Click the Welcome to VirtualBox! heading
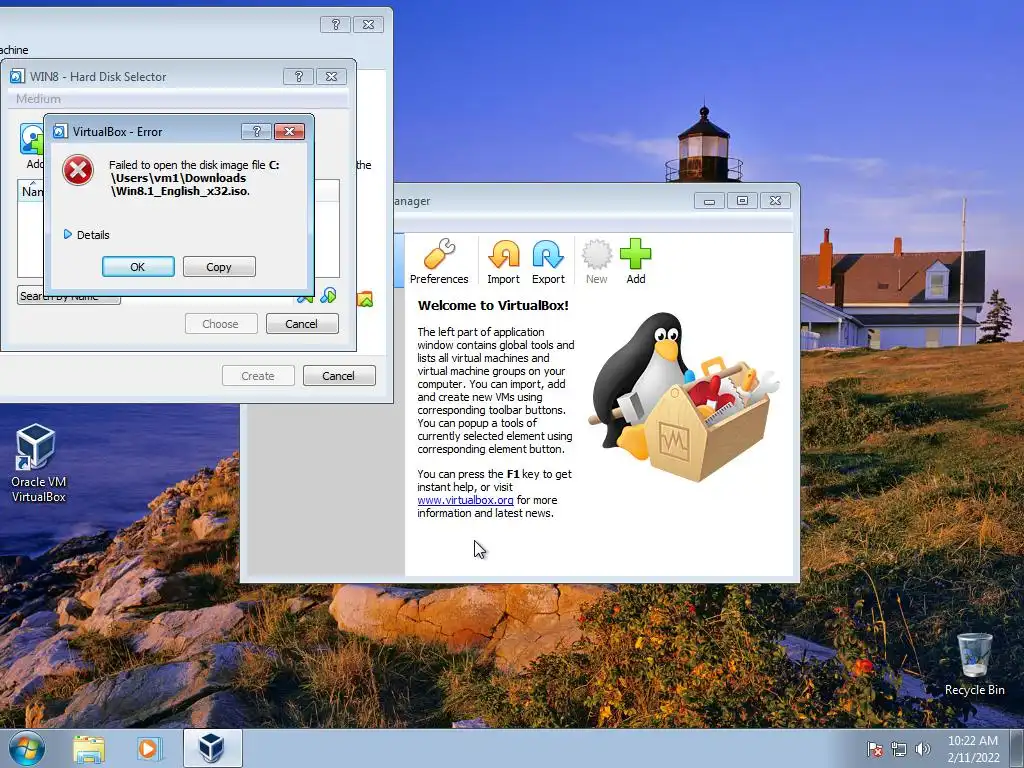This screenshot has width=1024, height=768. (x=493, y=305)
